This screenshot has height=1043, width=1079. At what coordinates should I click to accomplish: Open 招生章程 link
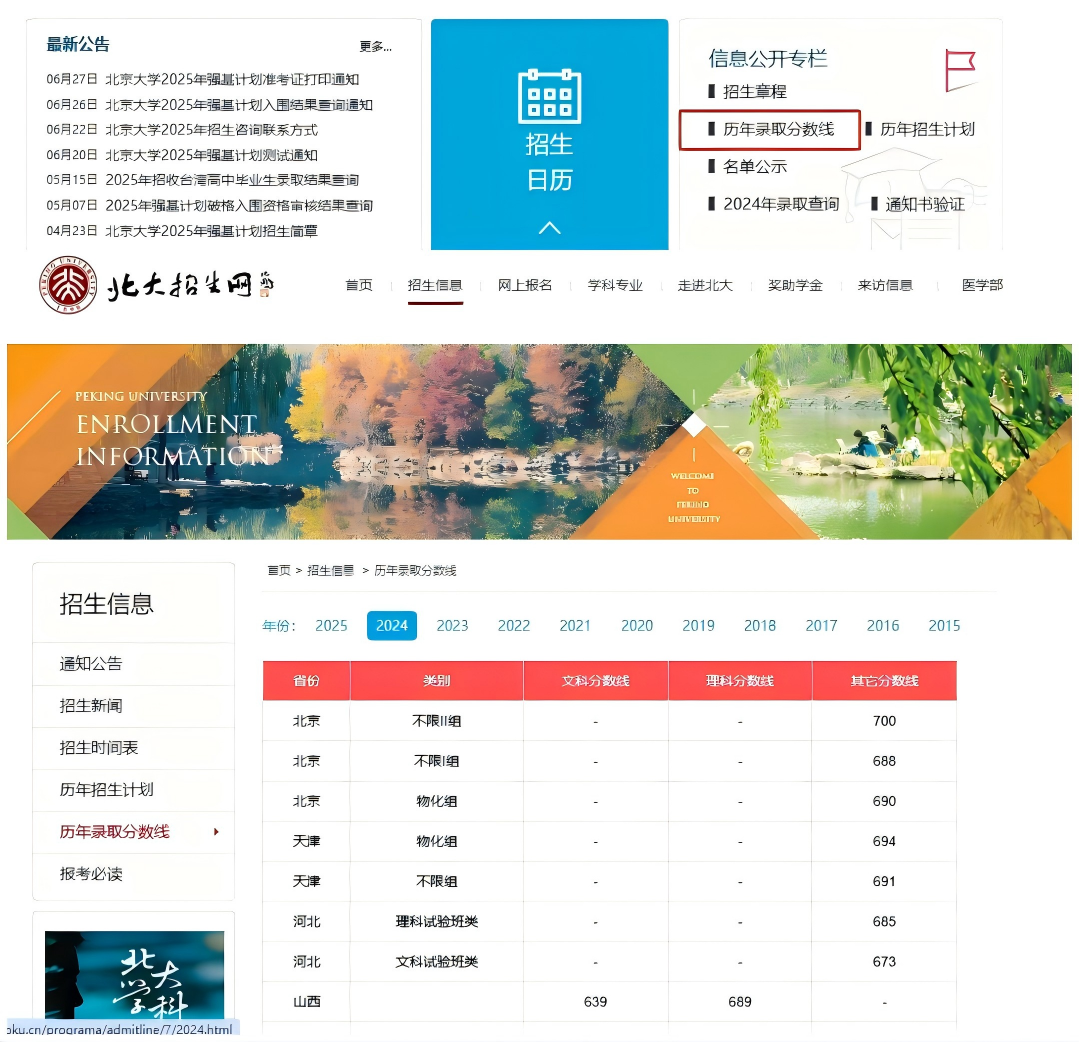pyautogui.click(x=754, y=91)
